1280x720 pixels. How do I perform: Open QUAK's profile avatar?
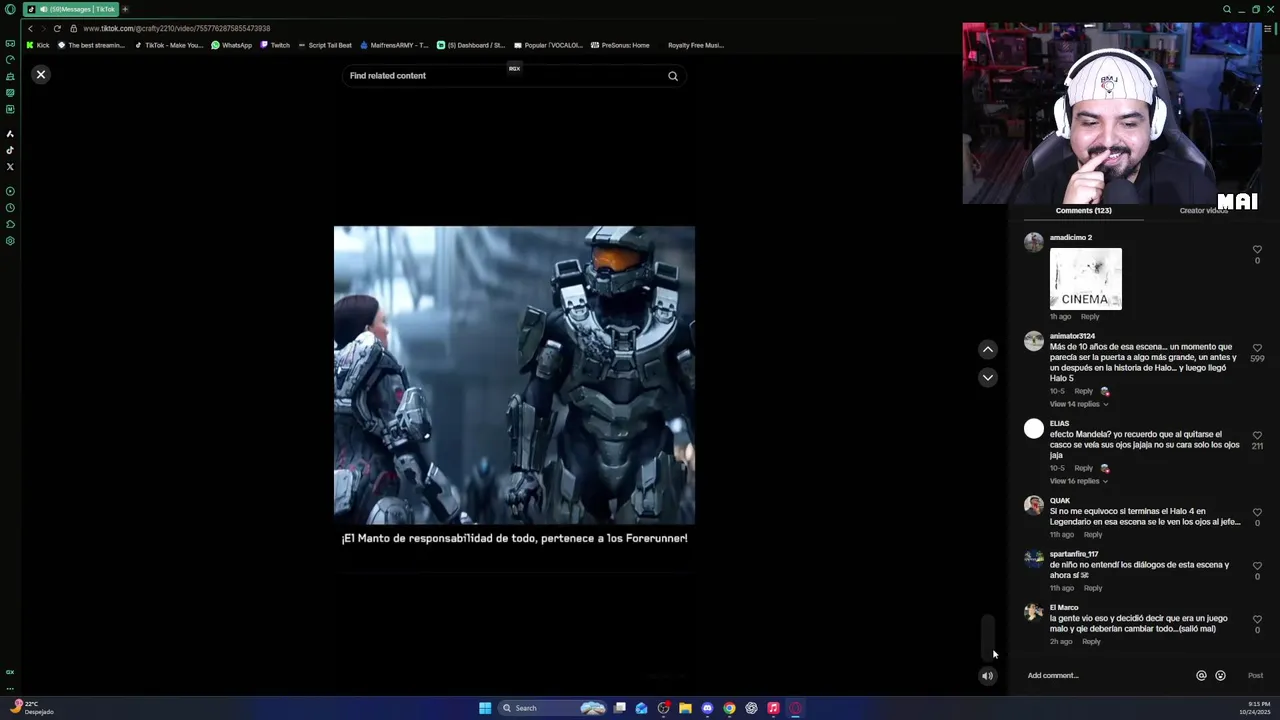[x=1034, y=506]
